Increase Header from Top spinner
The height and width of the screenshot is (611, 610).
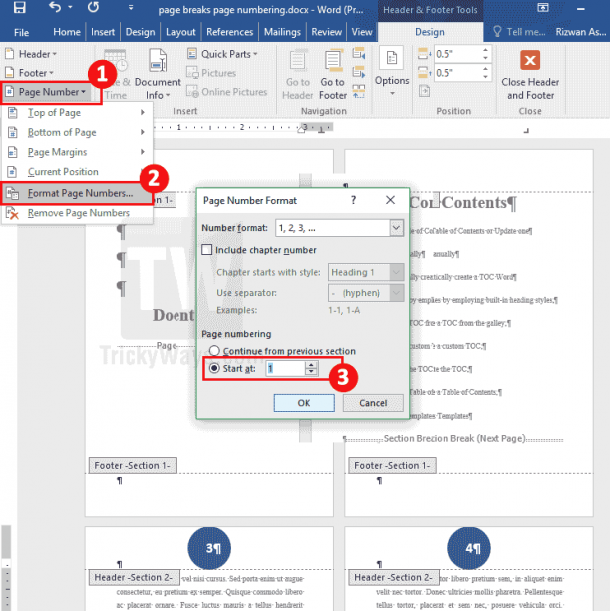point(485,51)
